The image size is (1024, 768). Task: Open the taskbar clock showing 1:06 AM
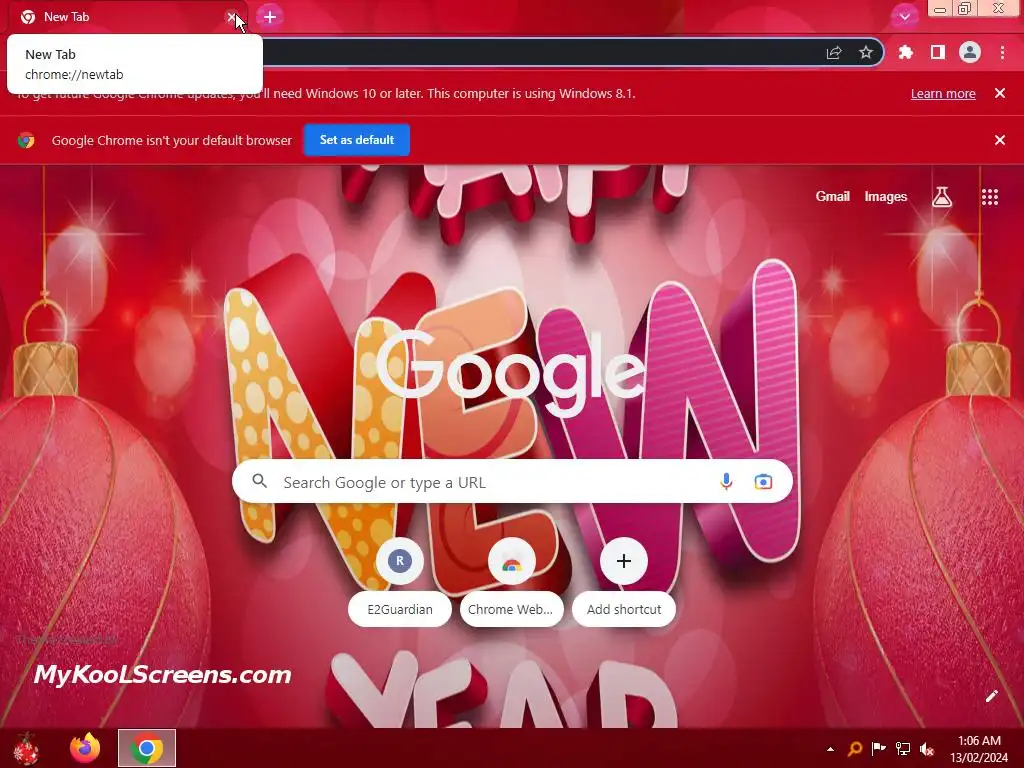[x=978, y=748]
